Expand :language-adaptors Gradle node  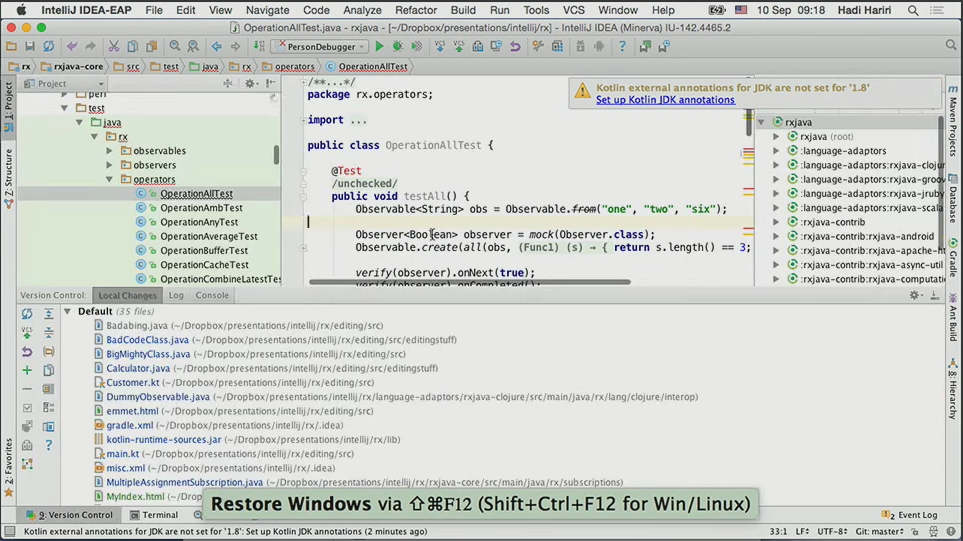(x=776, y=150)
